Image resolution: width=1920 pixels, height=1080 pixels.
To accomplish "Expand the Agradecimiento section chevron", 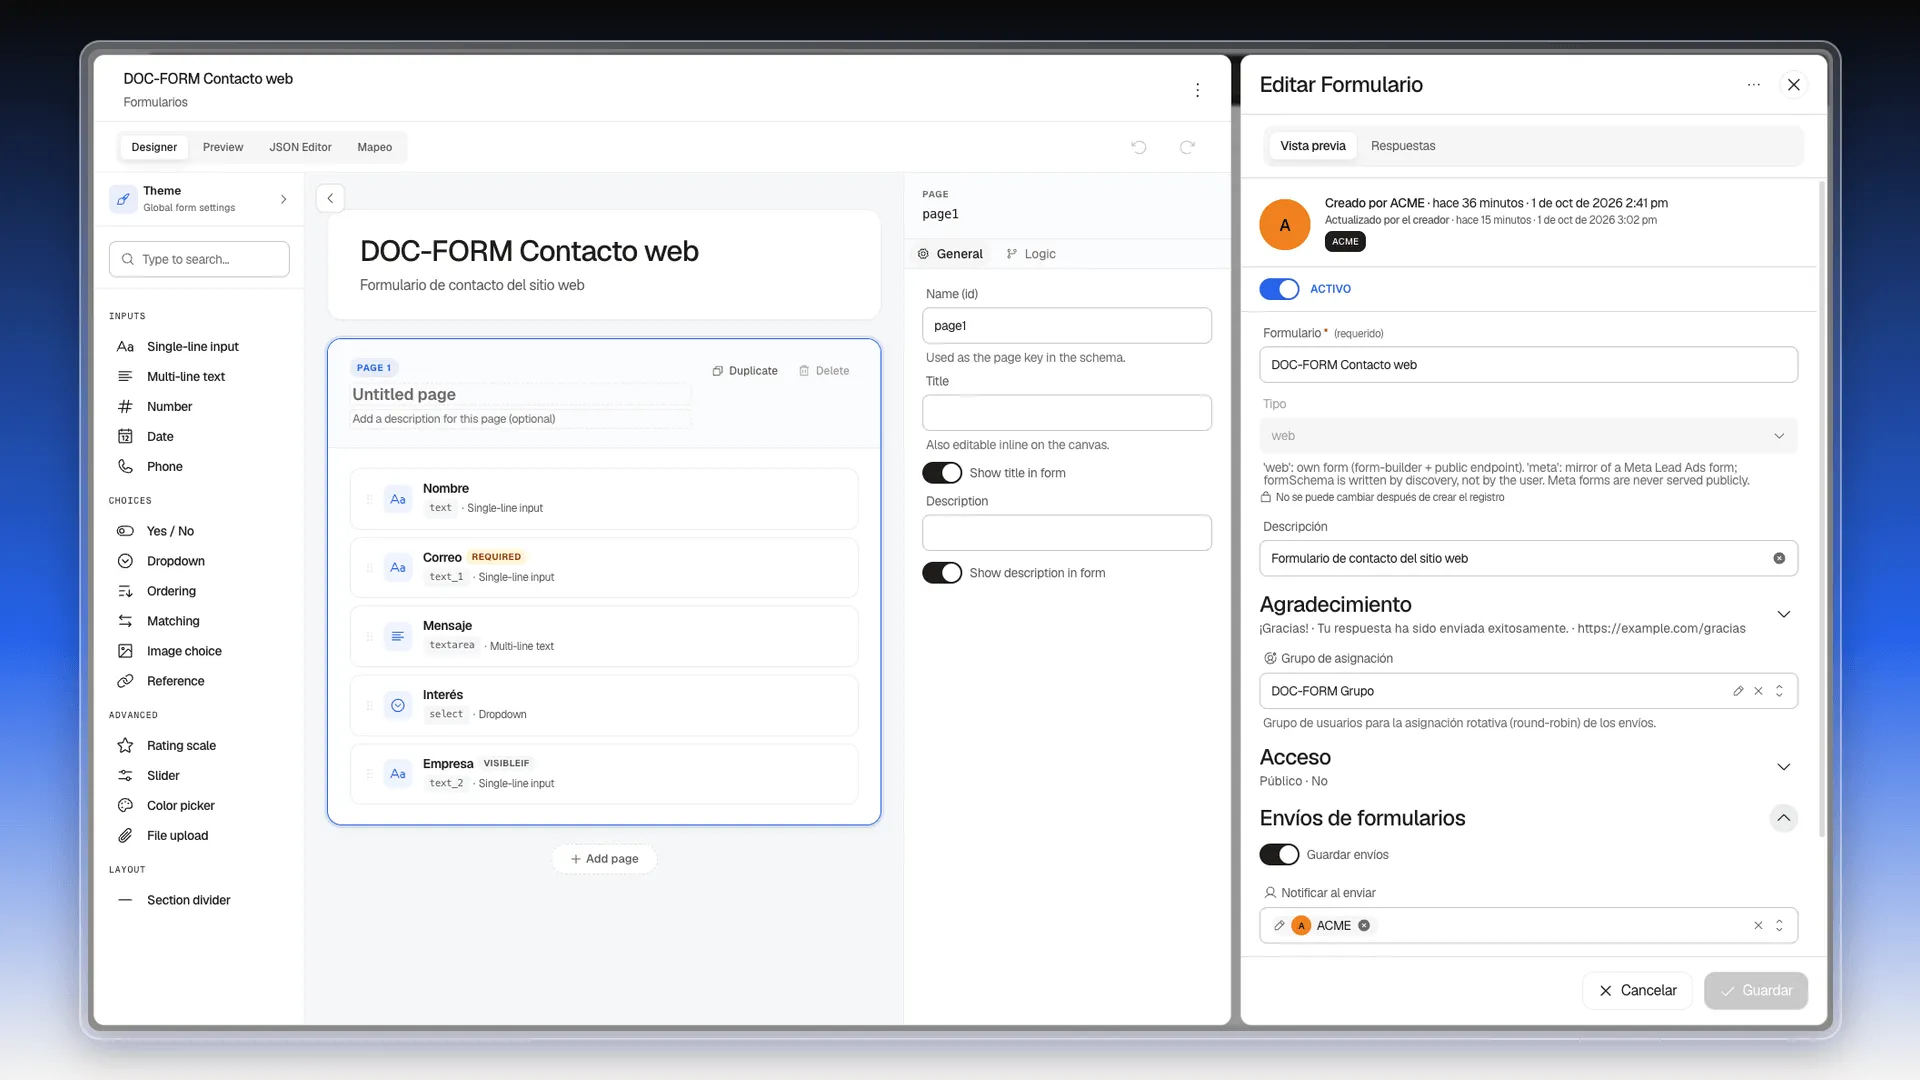I will click(1783, 614).
